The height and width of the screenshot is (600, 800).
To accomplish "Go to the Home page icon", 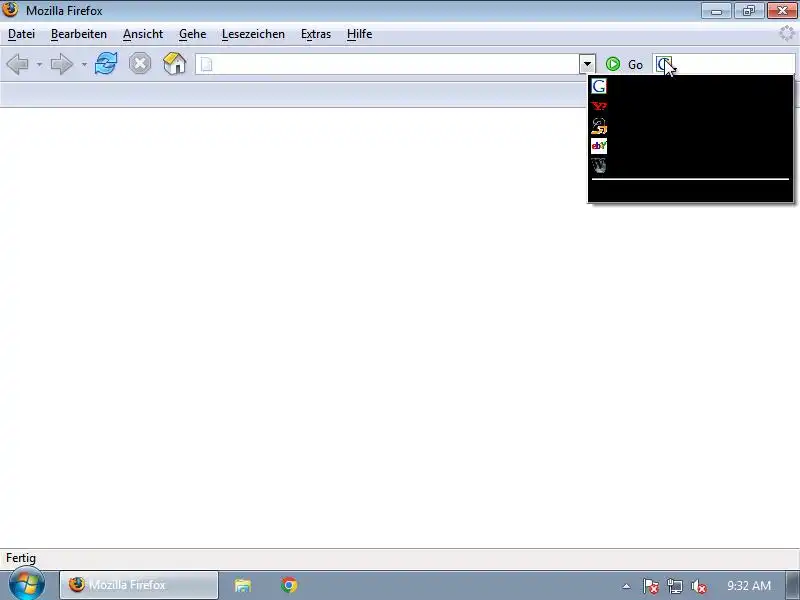I will (174, 64).
